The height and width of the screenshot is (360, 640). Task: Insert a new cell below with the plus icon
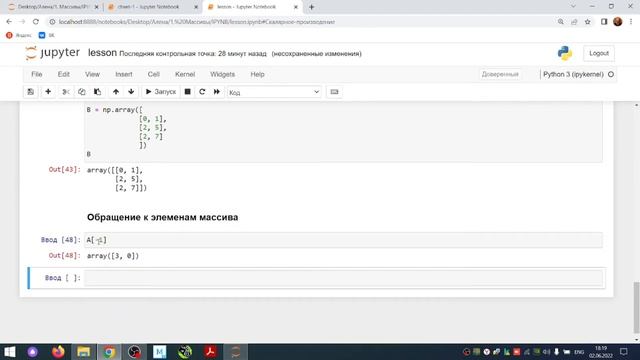click(x=48, y=92)
